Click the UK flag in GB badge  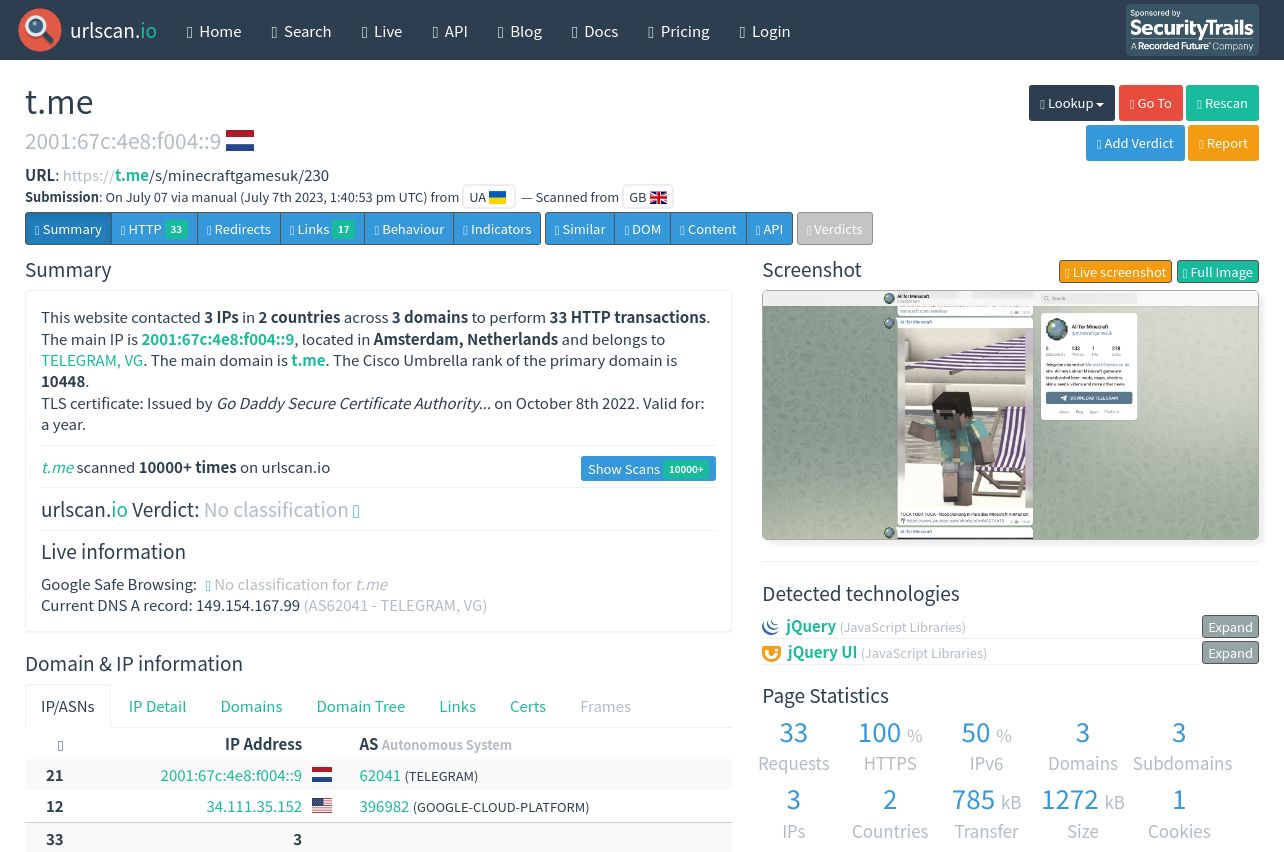coord(658,197)
